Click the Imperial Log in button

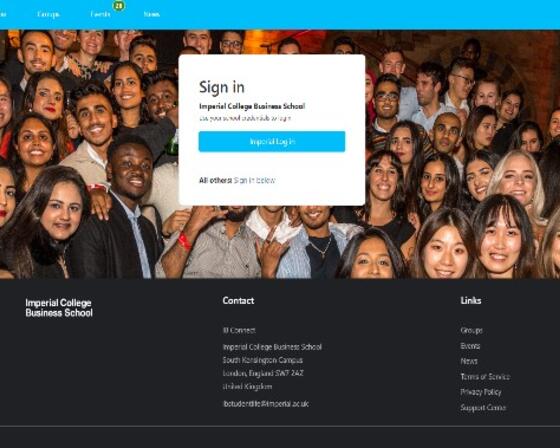point(272,141)
